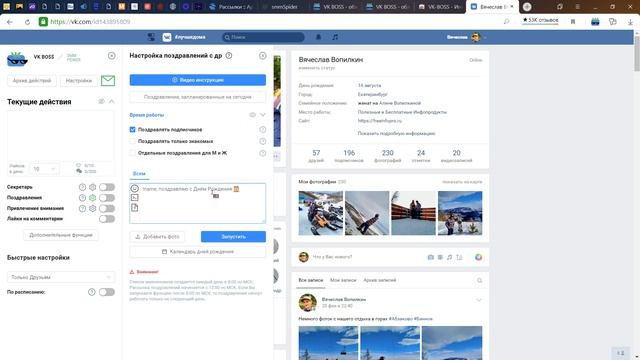Open Календарь дней рождения
640x360 pixels.
tap(198, 252)
